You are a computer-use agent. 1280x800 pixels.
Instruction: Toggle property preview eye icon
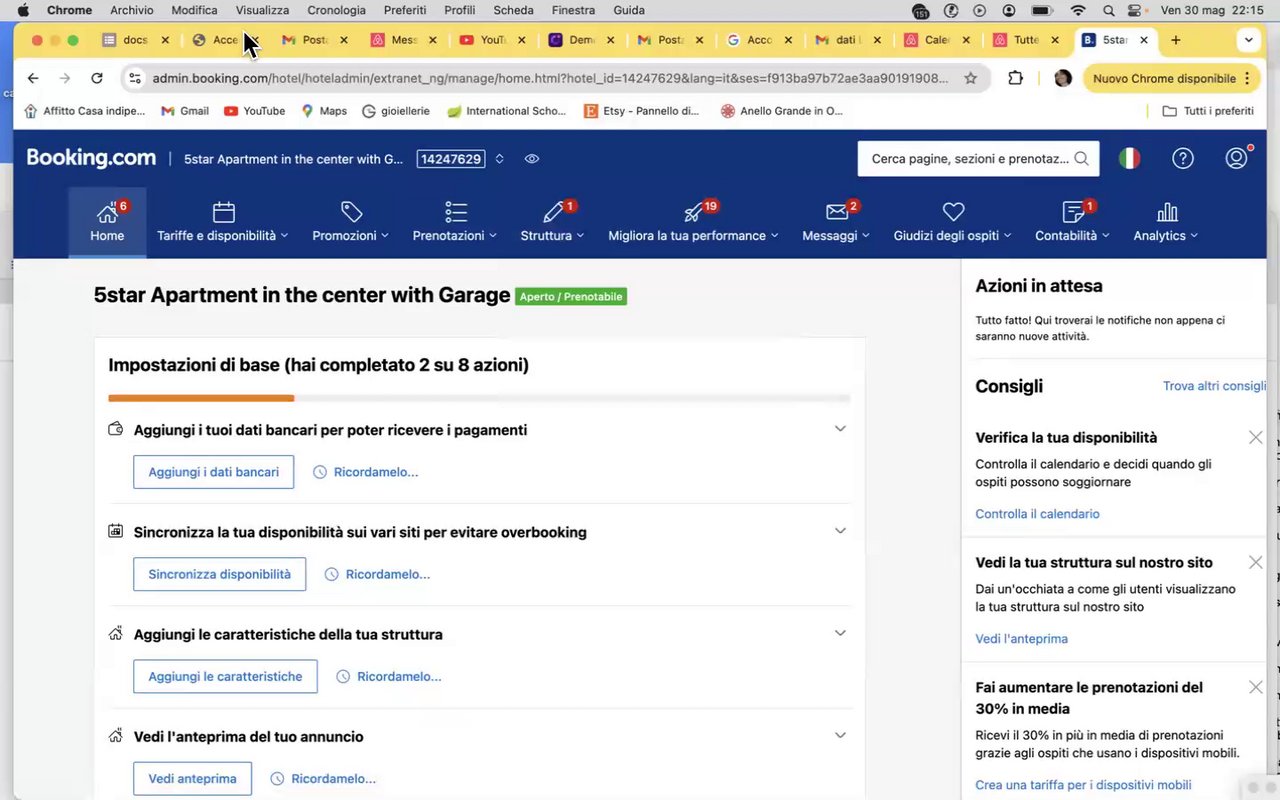click(x=532, y=158)
